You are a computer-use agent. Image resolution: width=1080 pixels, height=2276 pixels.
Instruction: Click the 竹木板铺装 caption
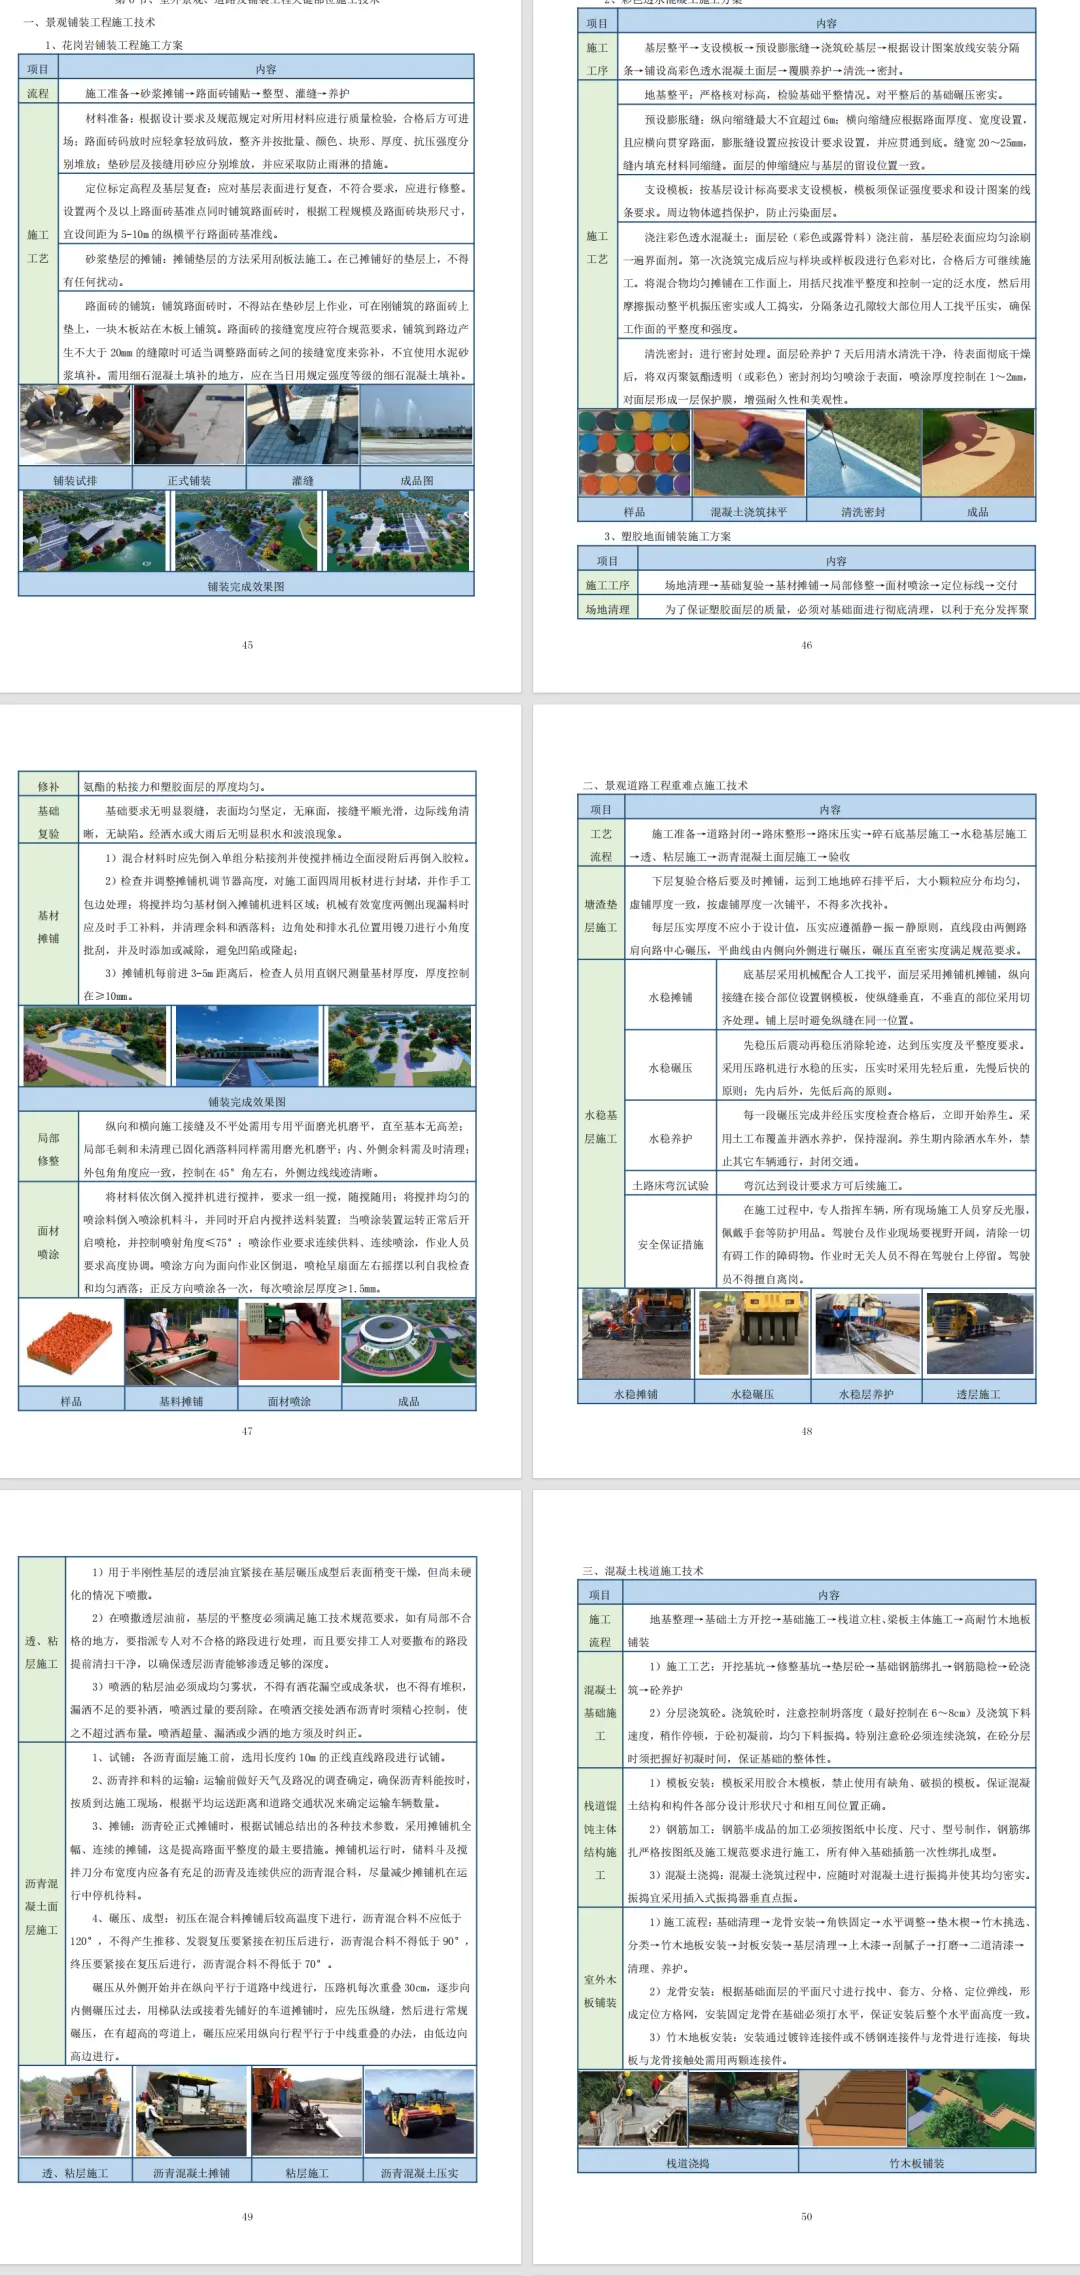[x=917, y=2163]
